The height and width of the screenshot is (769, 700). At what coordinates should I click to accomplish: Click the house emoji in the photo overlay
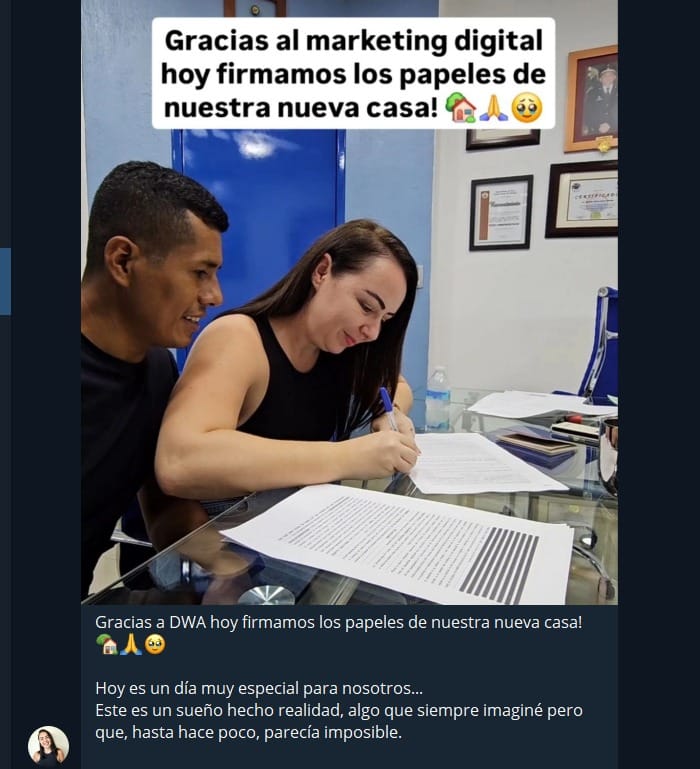[460, 107]
